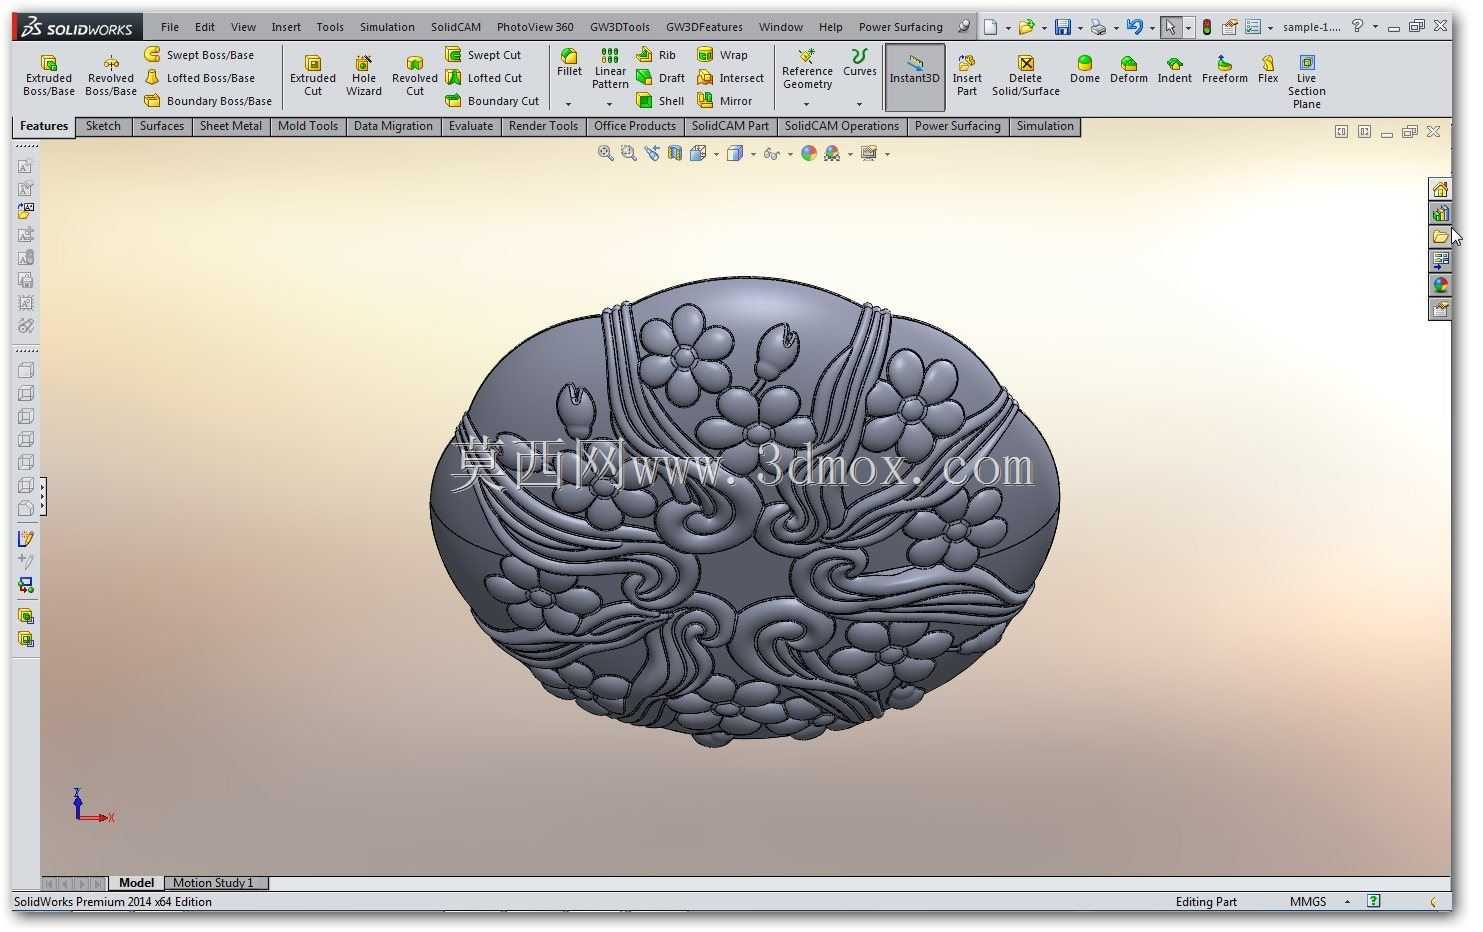
Task: Select the Revolved Cut tool
Action: click(415, 75)
